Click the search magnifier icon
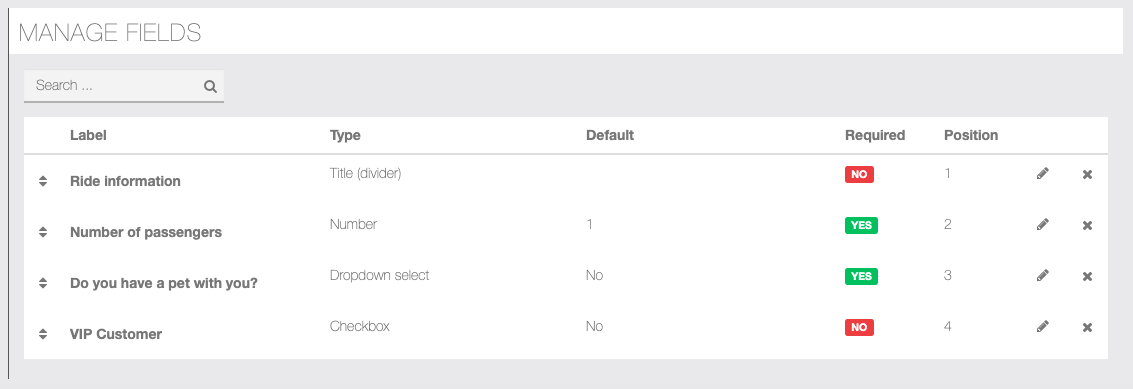Viewport: 1133px width, 389px height. [210, 87]
